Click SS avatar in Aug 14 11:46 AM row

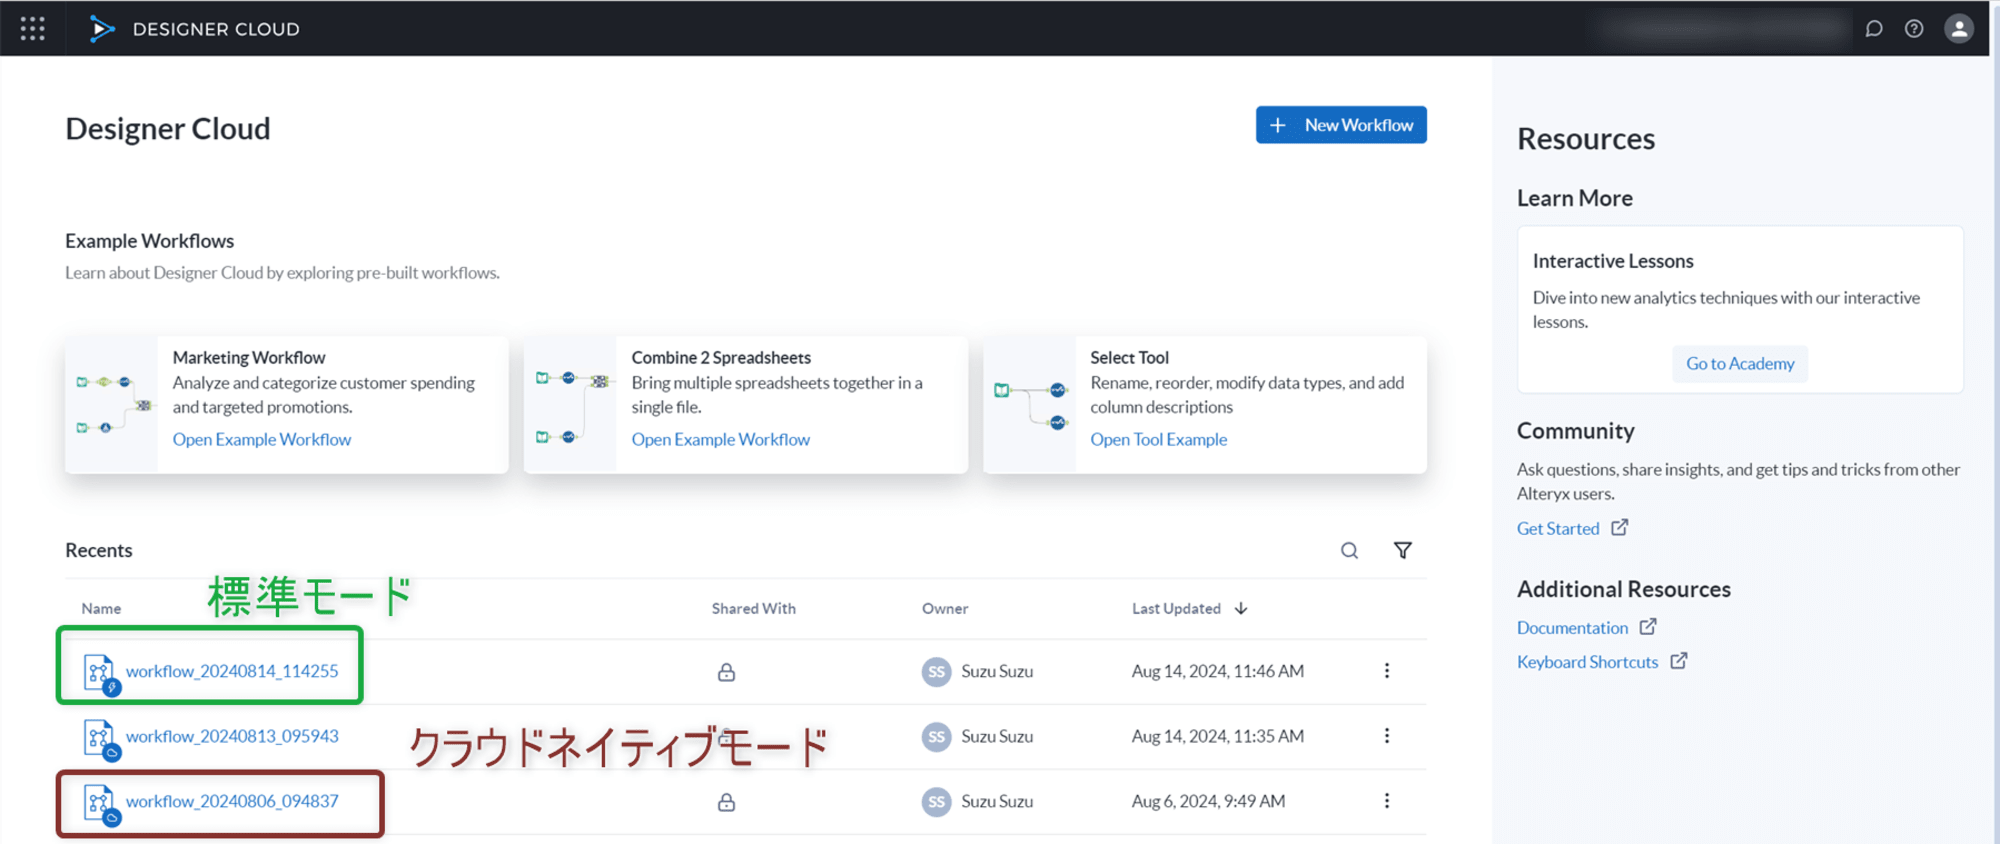pyautogui.click(x=936, y=672)
